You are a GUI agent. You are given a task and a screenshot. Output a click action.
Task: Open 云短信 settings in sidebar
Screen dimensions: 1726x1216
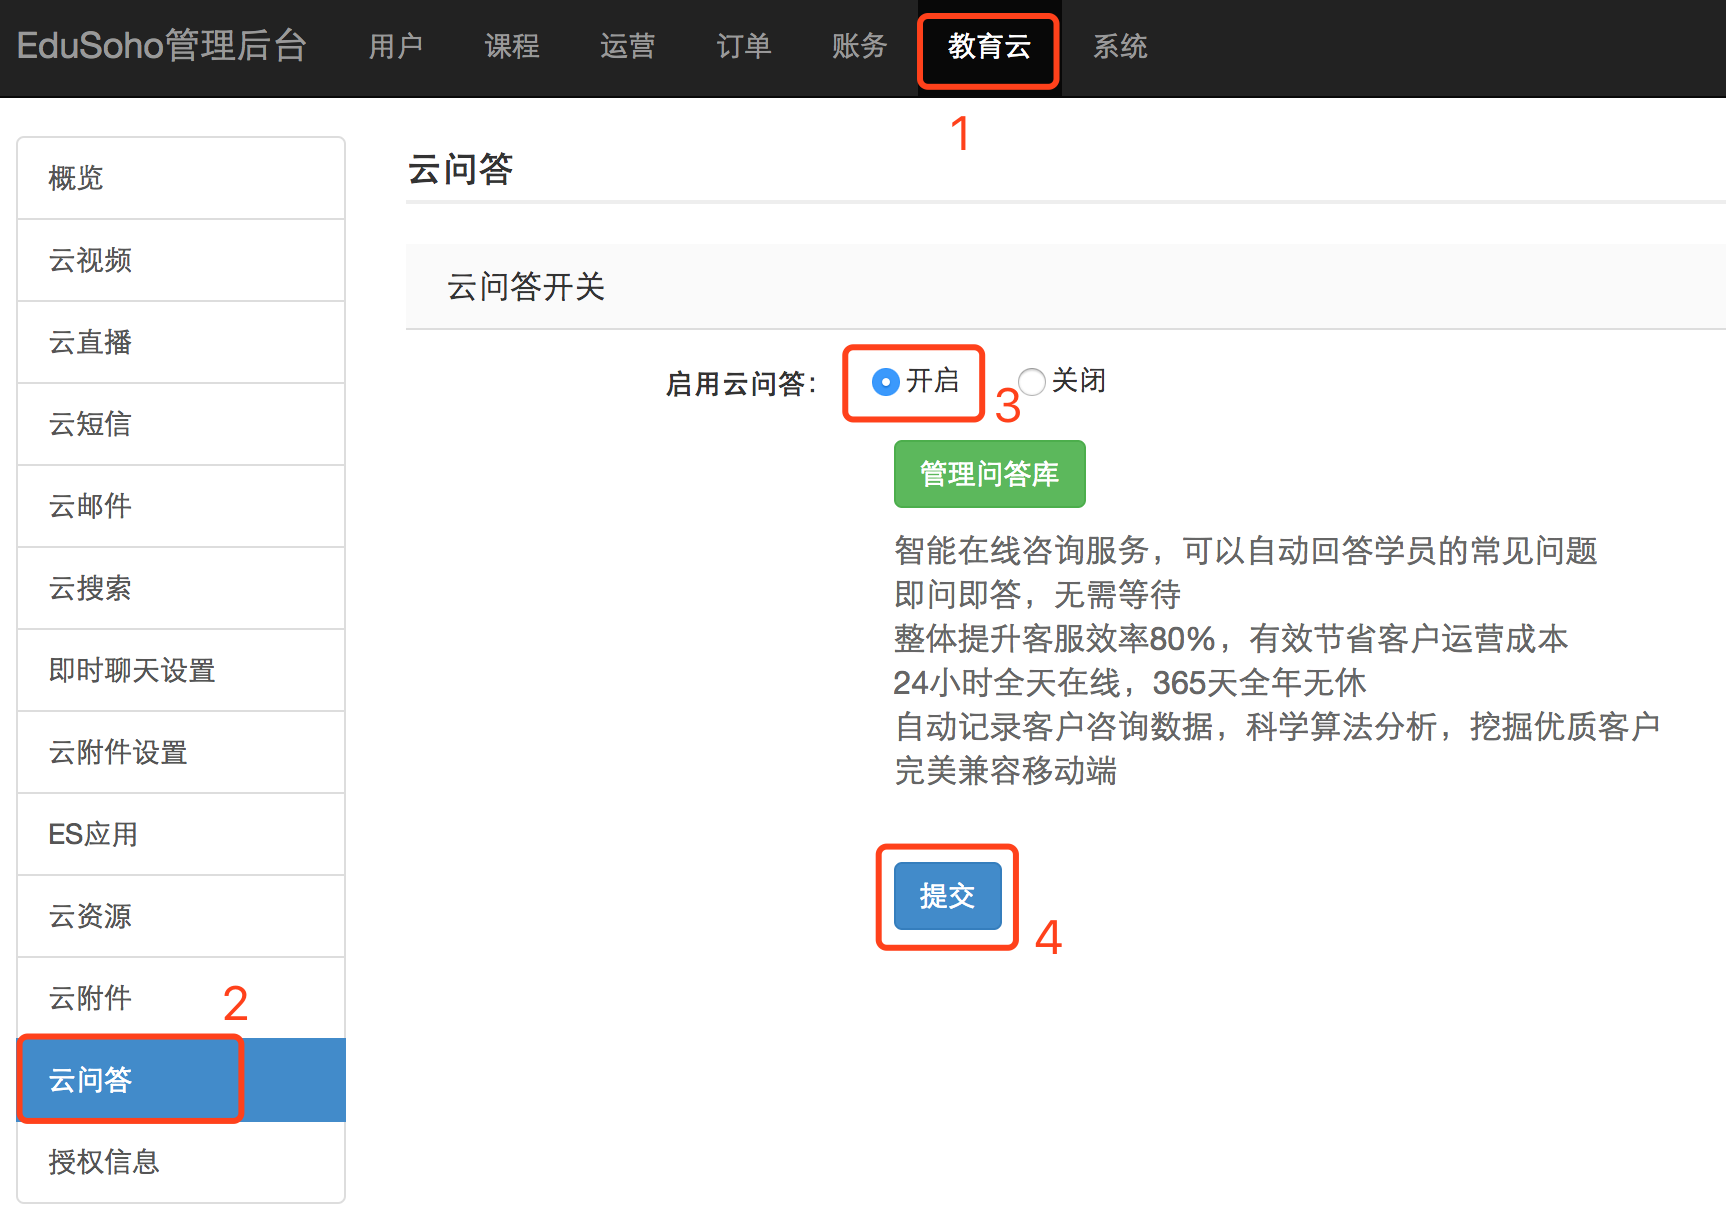pos(181,424)
